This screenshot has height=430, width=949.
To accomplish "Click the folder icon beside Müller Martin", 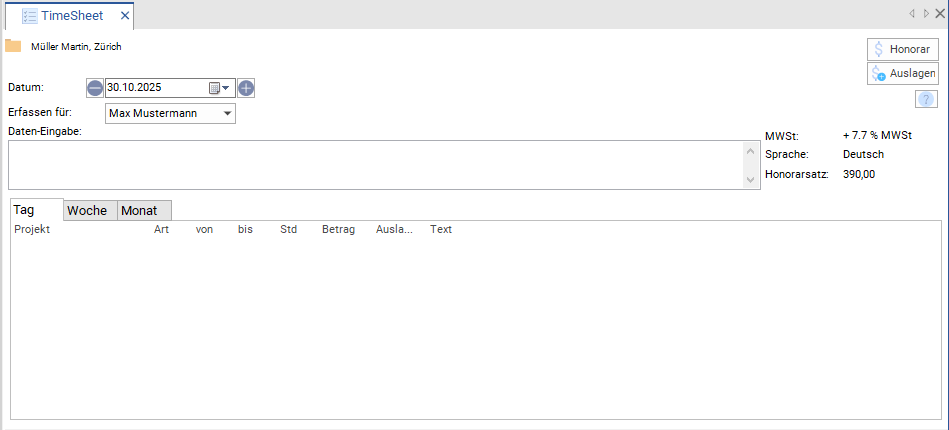I will coord(13,46).
